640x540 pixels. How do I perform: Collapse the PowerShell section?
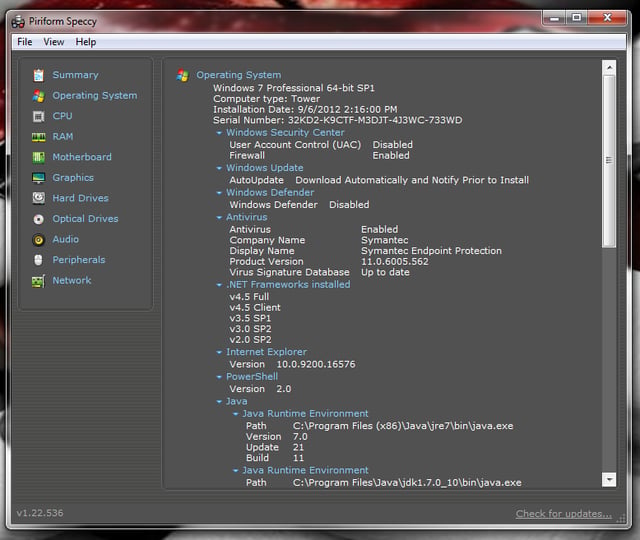[x=219, y=377]
